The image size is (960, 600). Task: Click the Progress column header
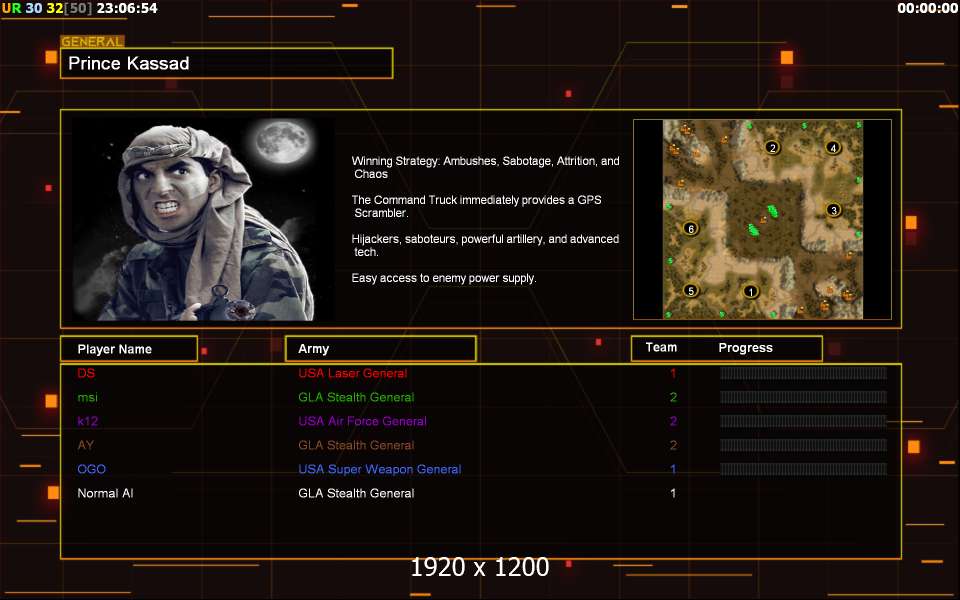coord(745,348)
